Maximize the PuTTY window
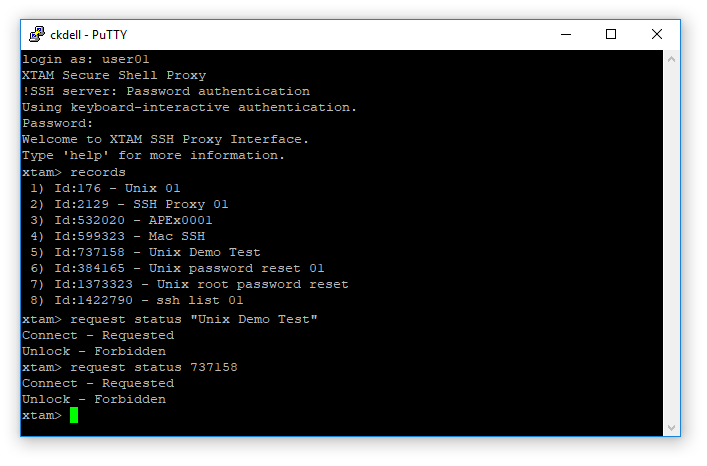The height and width of the screenshot is (466, 707). (611, 34)
